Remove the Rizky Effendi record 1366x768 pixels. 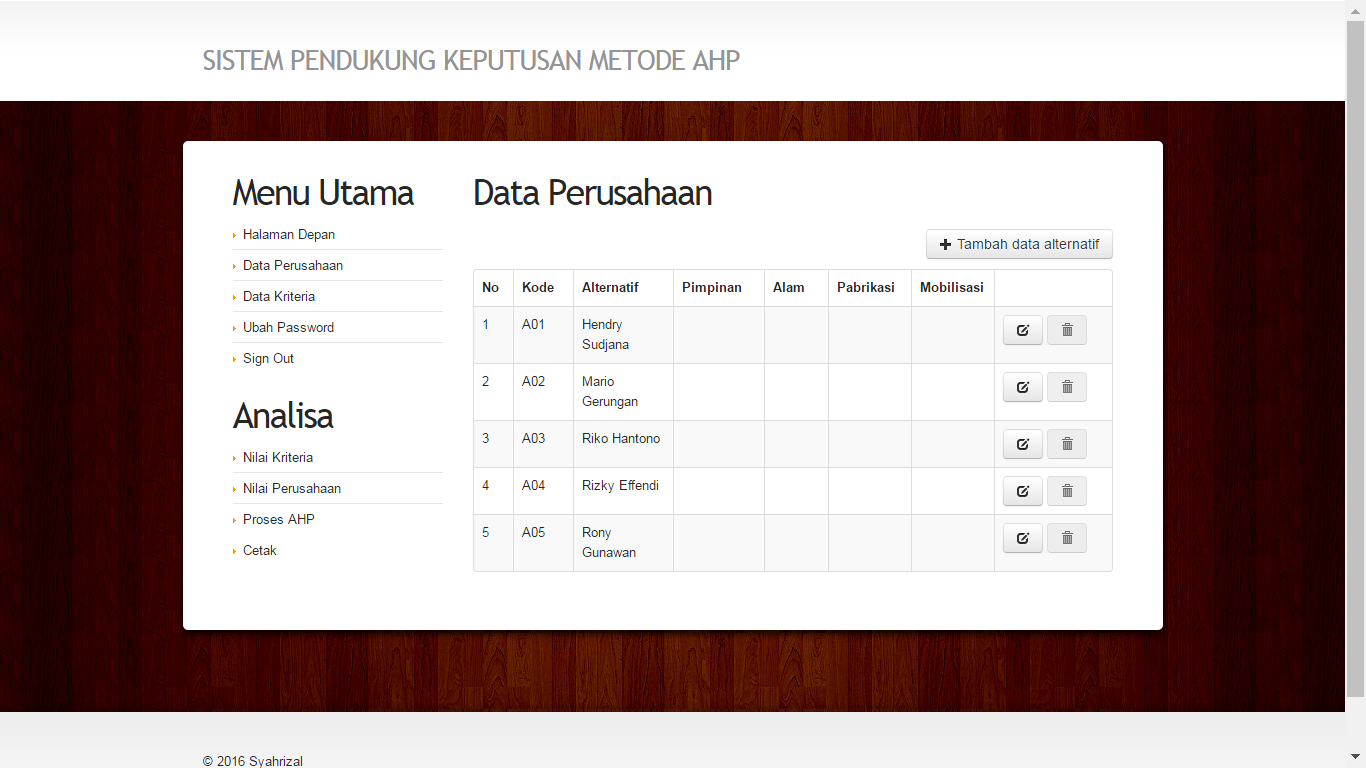[x=1066, y=491]
